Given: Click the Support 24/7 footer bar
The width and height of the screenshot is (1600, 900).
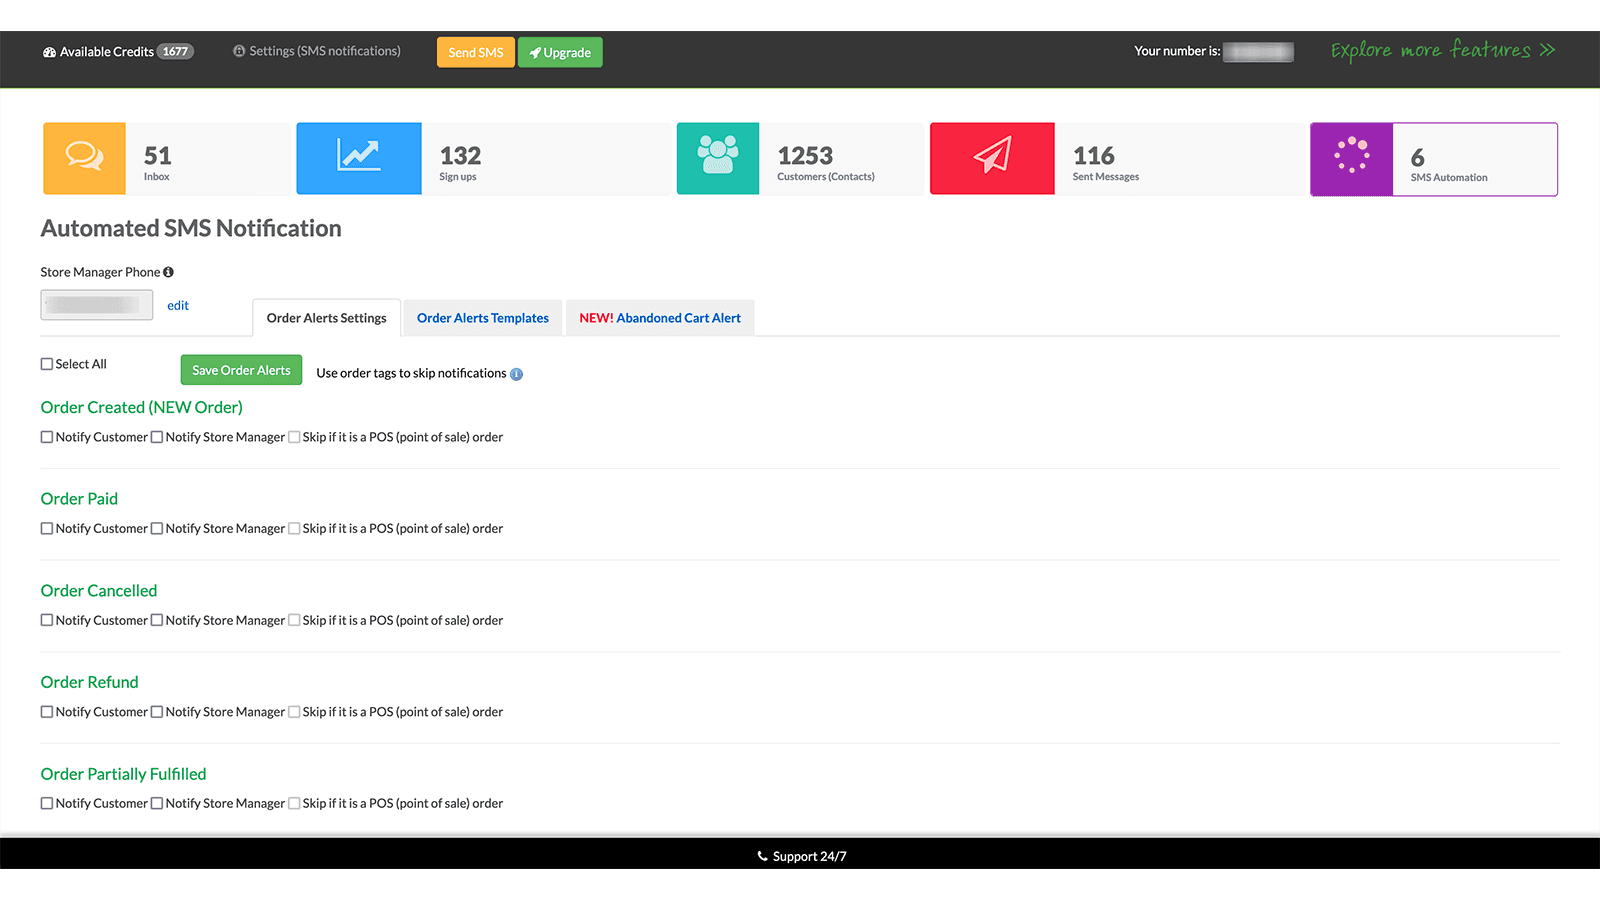Looking at the screenshot, I should 800,855.
